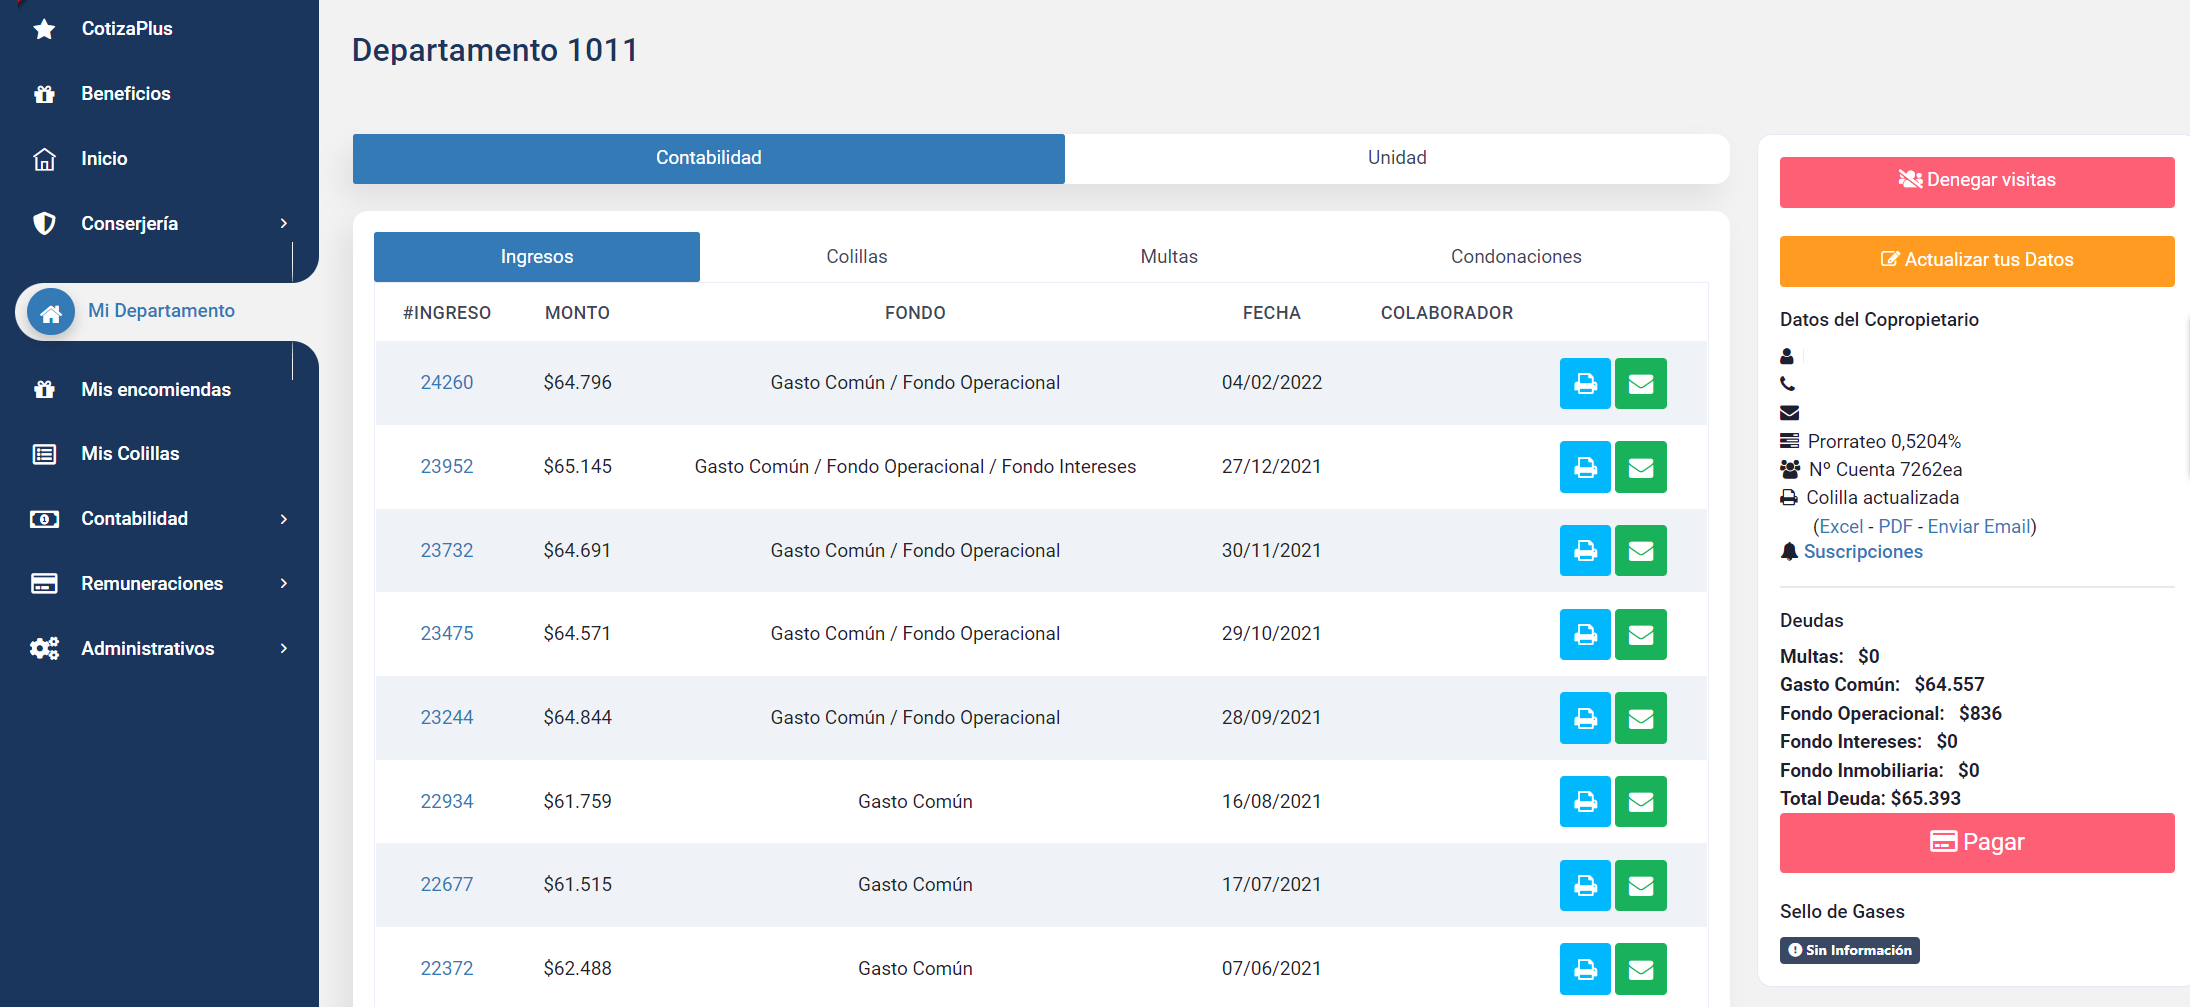Click the Beneficios gift icon

pyautogui.click(x=44, y=94)
